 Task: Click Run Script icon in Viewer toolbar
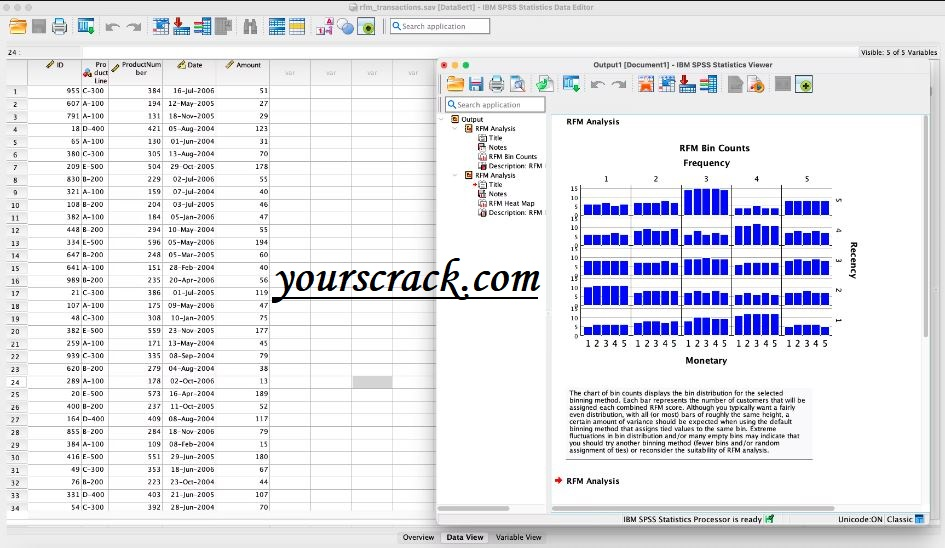click(756, 84)
